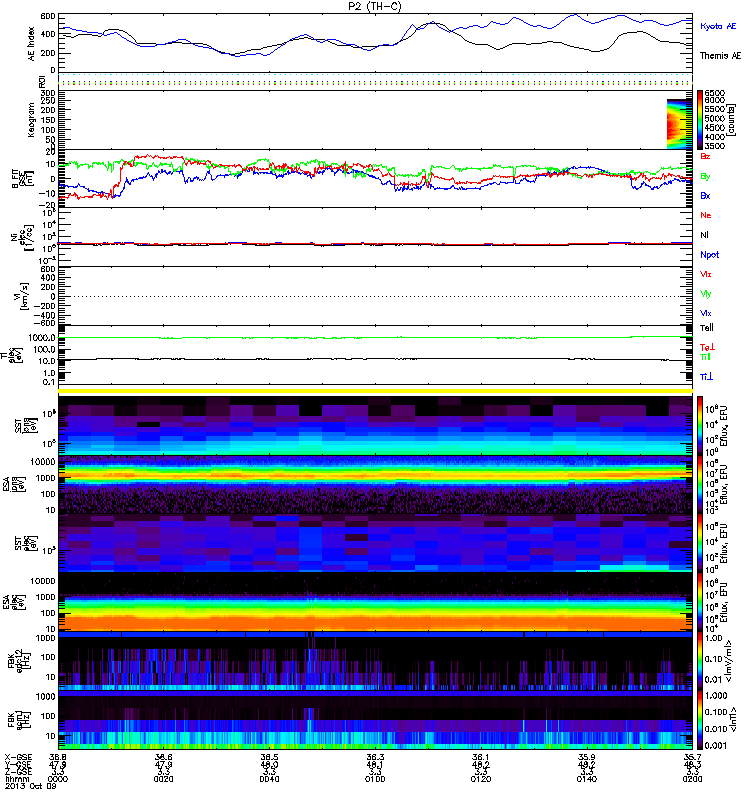Click the "36.1" X-GSE position value

pos(481,757)
